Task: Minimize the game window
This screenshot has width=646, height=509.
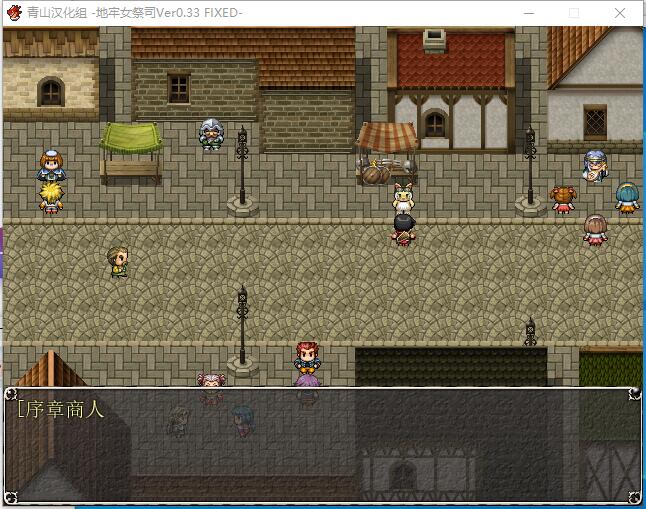Action: tap(527, 13)
